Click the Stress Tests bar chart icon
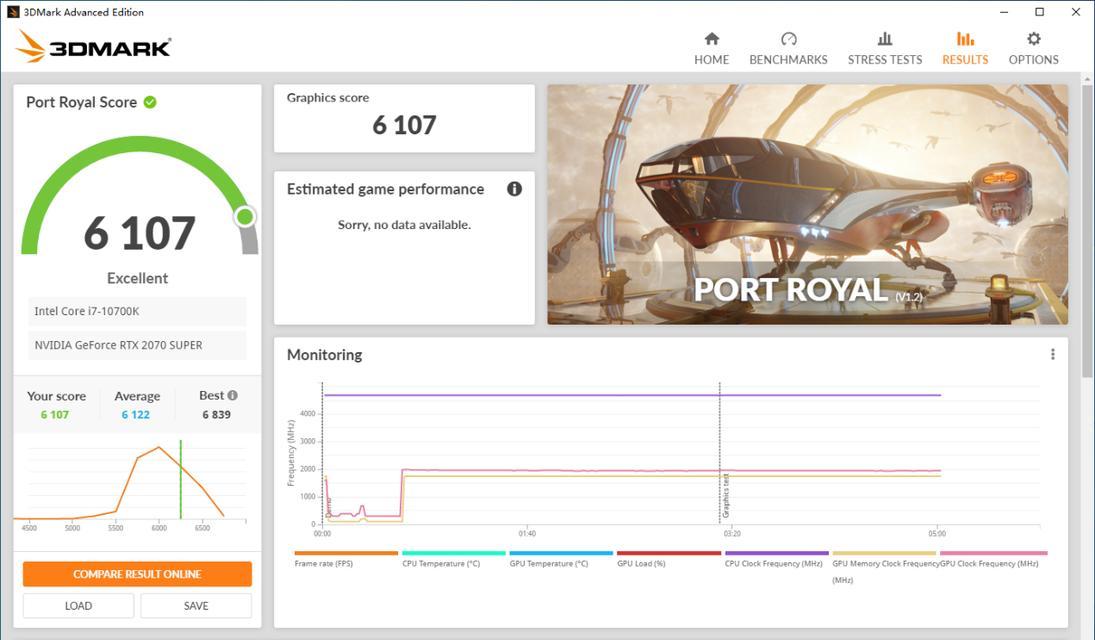The height and width of the screenshot is (640, 1095). (x=885, y=38)
